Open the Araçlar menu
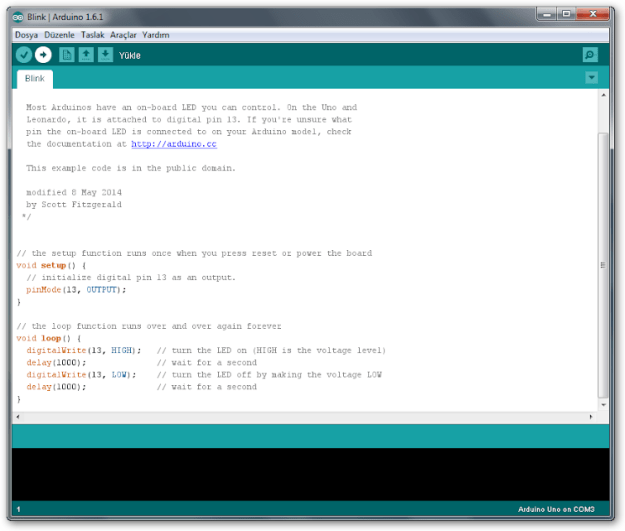This screenshot has width=625, height=531. pos(123,35)
